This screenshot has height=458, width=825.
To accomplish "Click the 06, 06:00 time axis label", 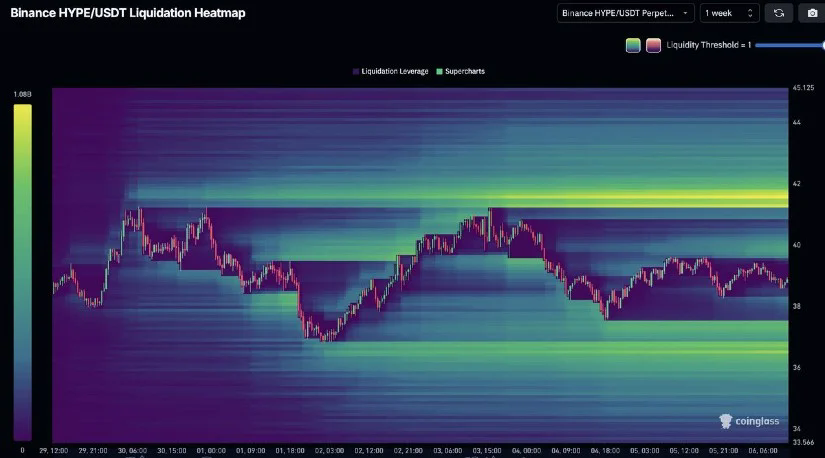I will [x=763, y=451].
